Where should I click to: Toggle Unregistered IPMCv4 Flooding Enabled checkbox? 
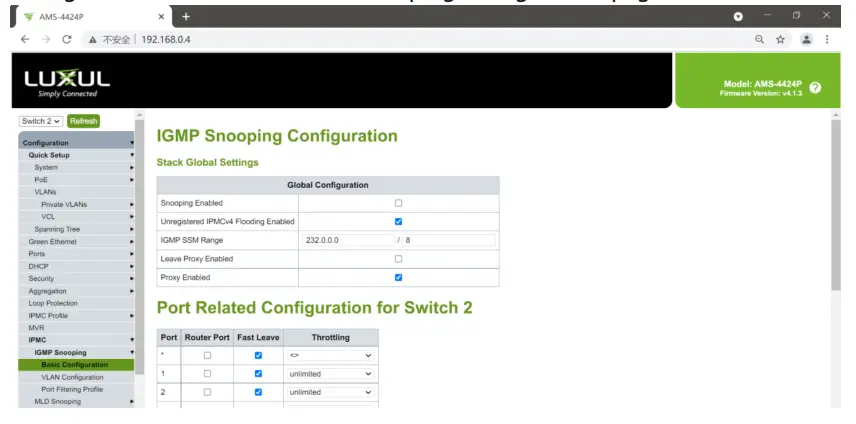coord(399,222)
